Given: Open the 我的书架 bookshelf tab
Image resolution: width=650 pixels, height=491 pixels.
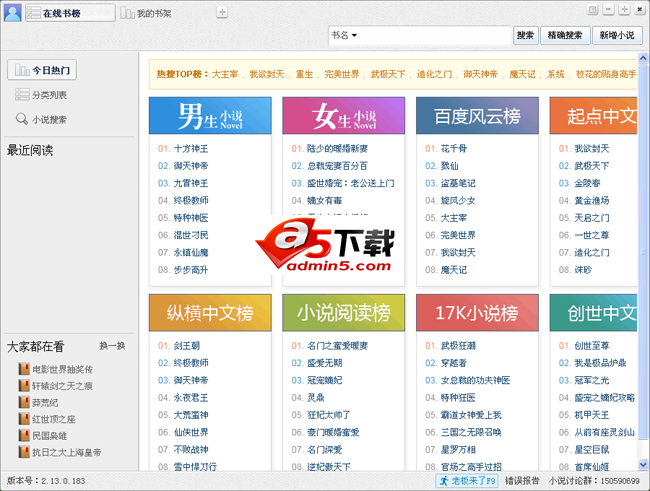Looking at the screenshot, I should point(146,14).
